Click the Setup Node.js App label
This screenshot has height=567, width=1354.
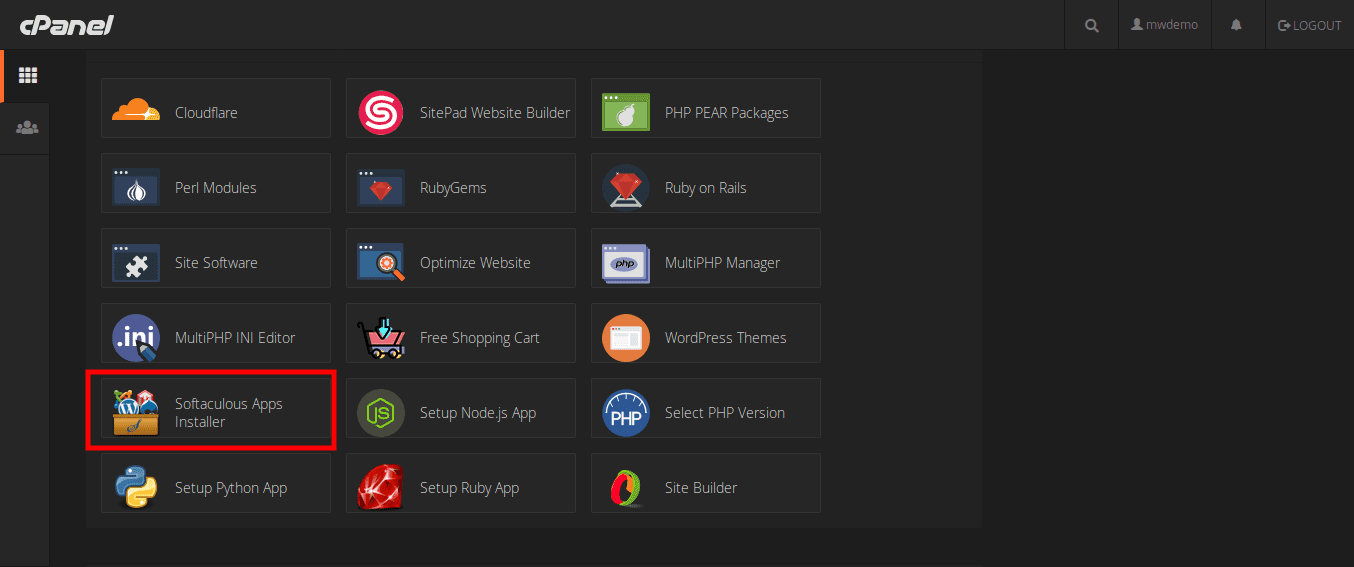click(478, 413)
